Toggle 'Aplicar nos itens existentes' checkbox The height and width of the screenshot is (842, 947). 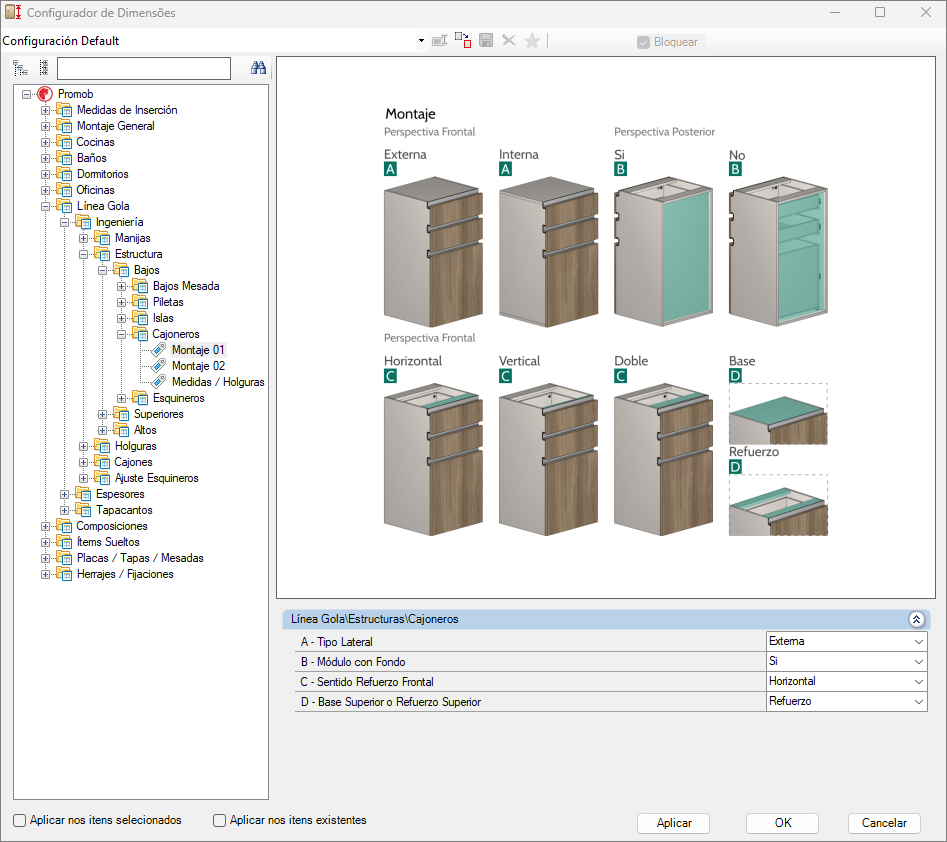pos(220,821)
